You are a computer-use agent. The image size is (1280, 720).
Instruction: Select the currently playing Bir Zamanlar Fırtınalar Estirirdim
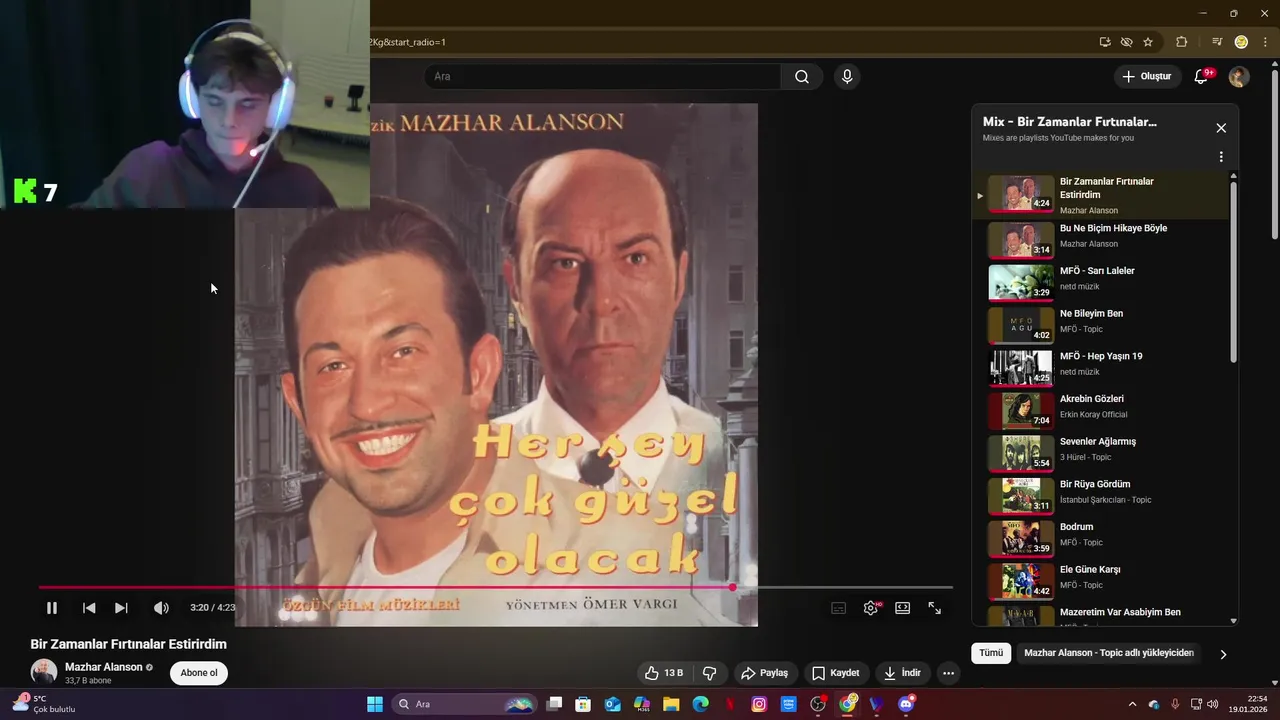tap(1100, 194)
